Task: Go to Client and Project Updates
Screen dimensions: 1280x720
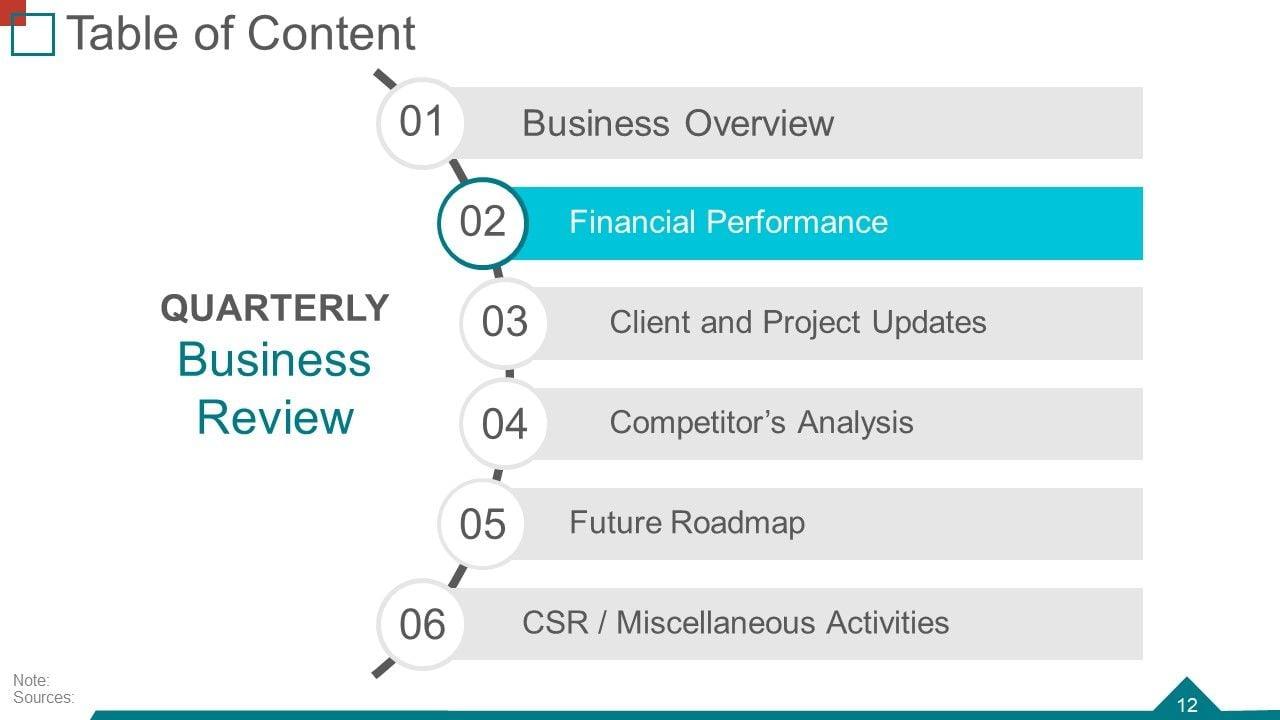Action: 797,322
